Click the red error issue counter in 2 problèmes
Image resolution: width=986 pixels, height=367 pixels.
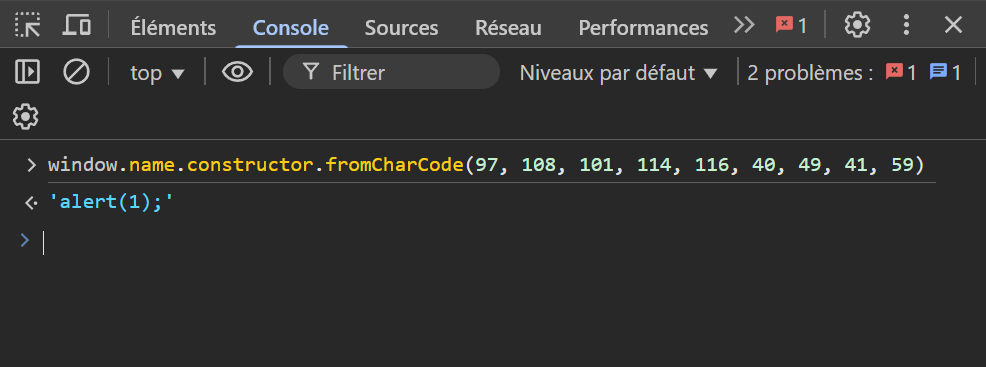pos(901,73)
